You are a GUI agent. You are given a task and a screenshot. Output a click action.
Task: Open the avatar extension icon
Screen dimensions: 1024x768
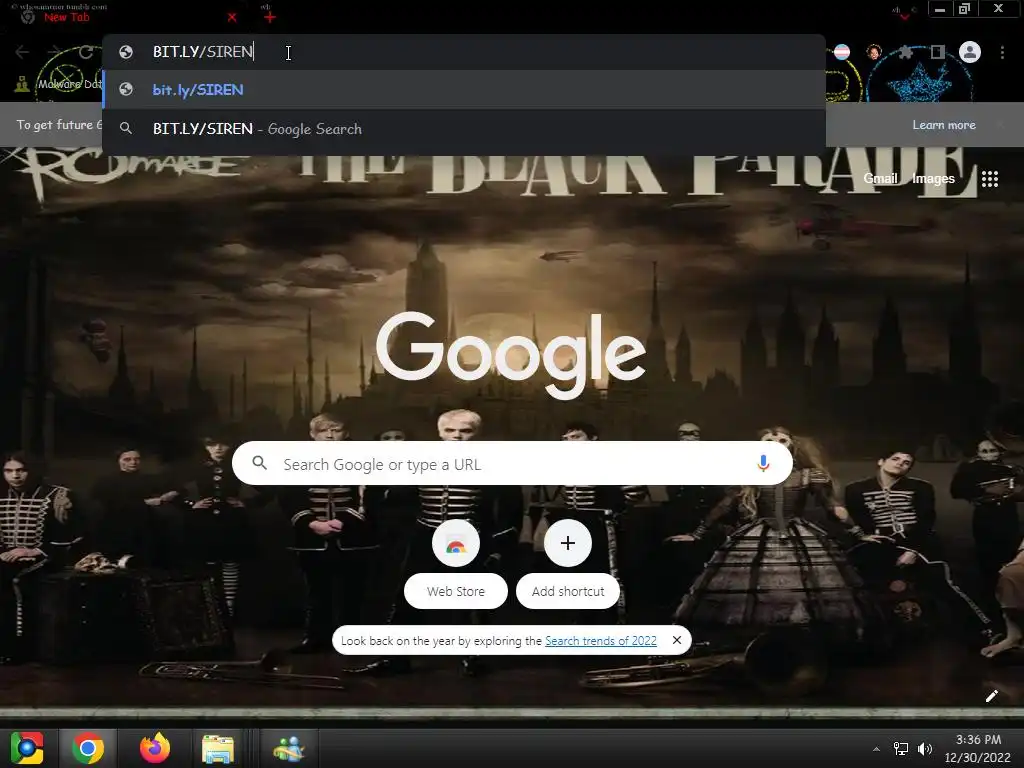(874, 52)
